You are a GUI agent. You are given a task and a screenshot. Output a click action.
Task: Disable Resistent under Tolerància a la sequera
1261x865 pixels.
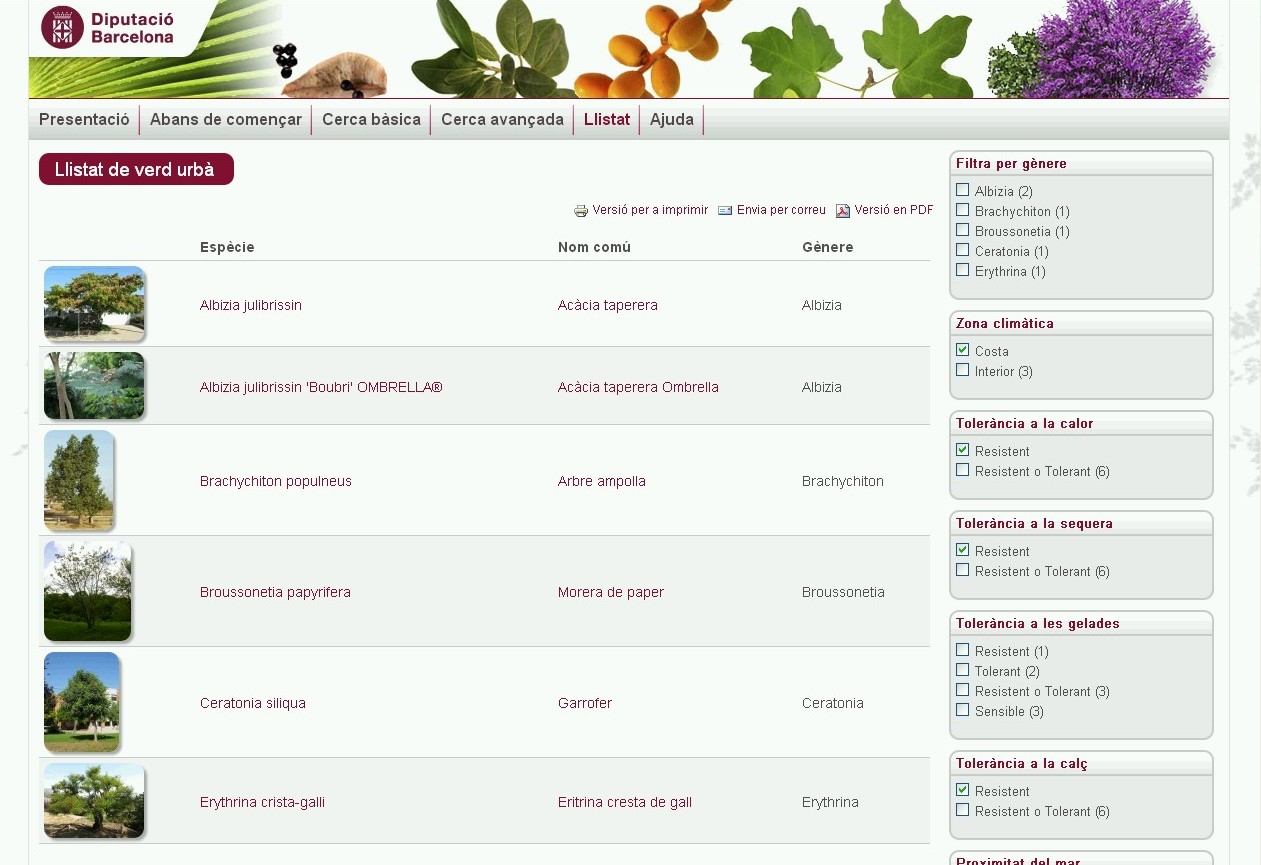[x=963, y=550]
